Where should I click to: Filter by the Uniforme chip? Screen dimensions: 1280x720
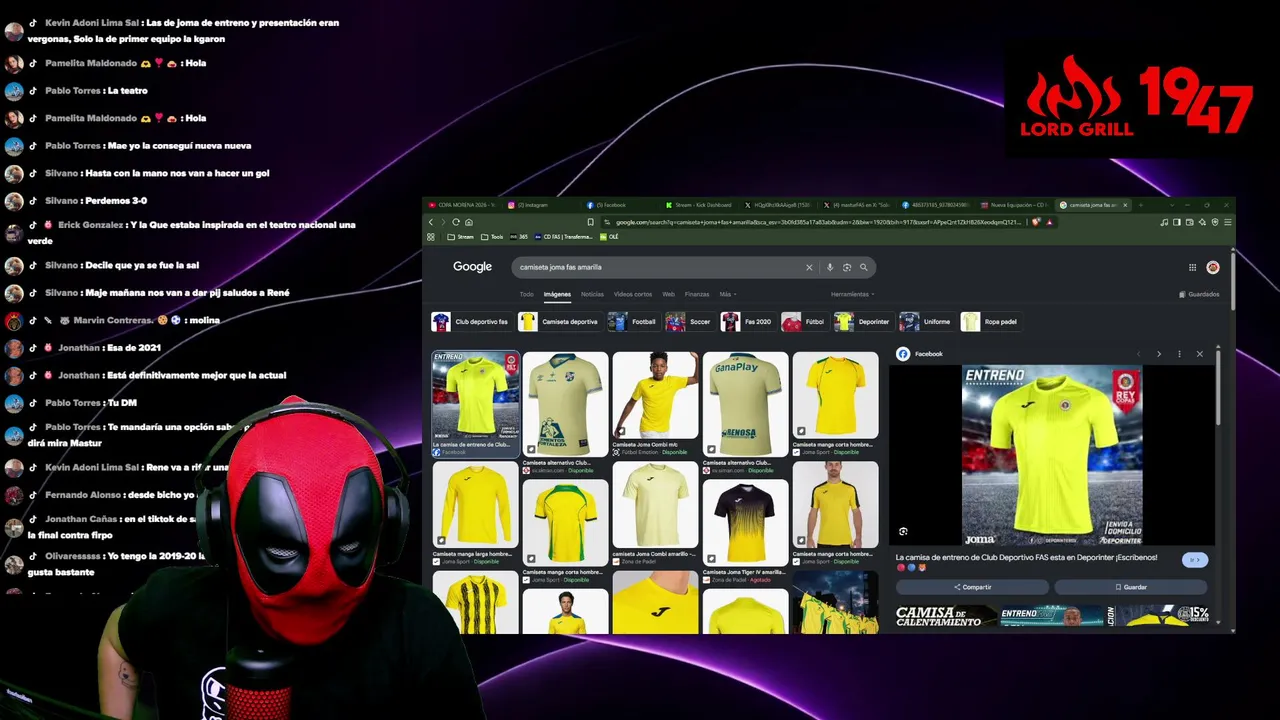(x=926, y=322)
